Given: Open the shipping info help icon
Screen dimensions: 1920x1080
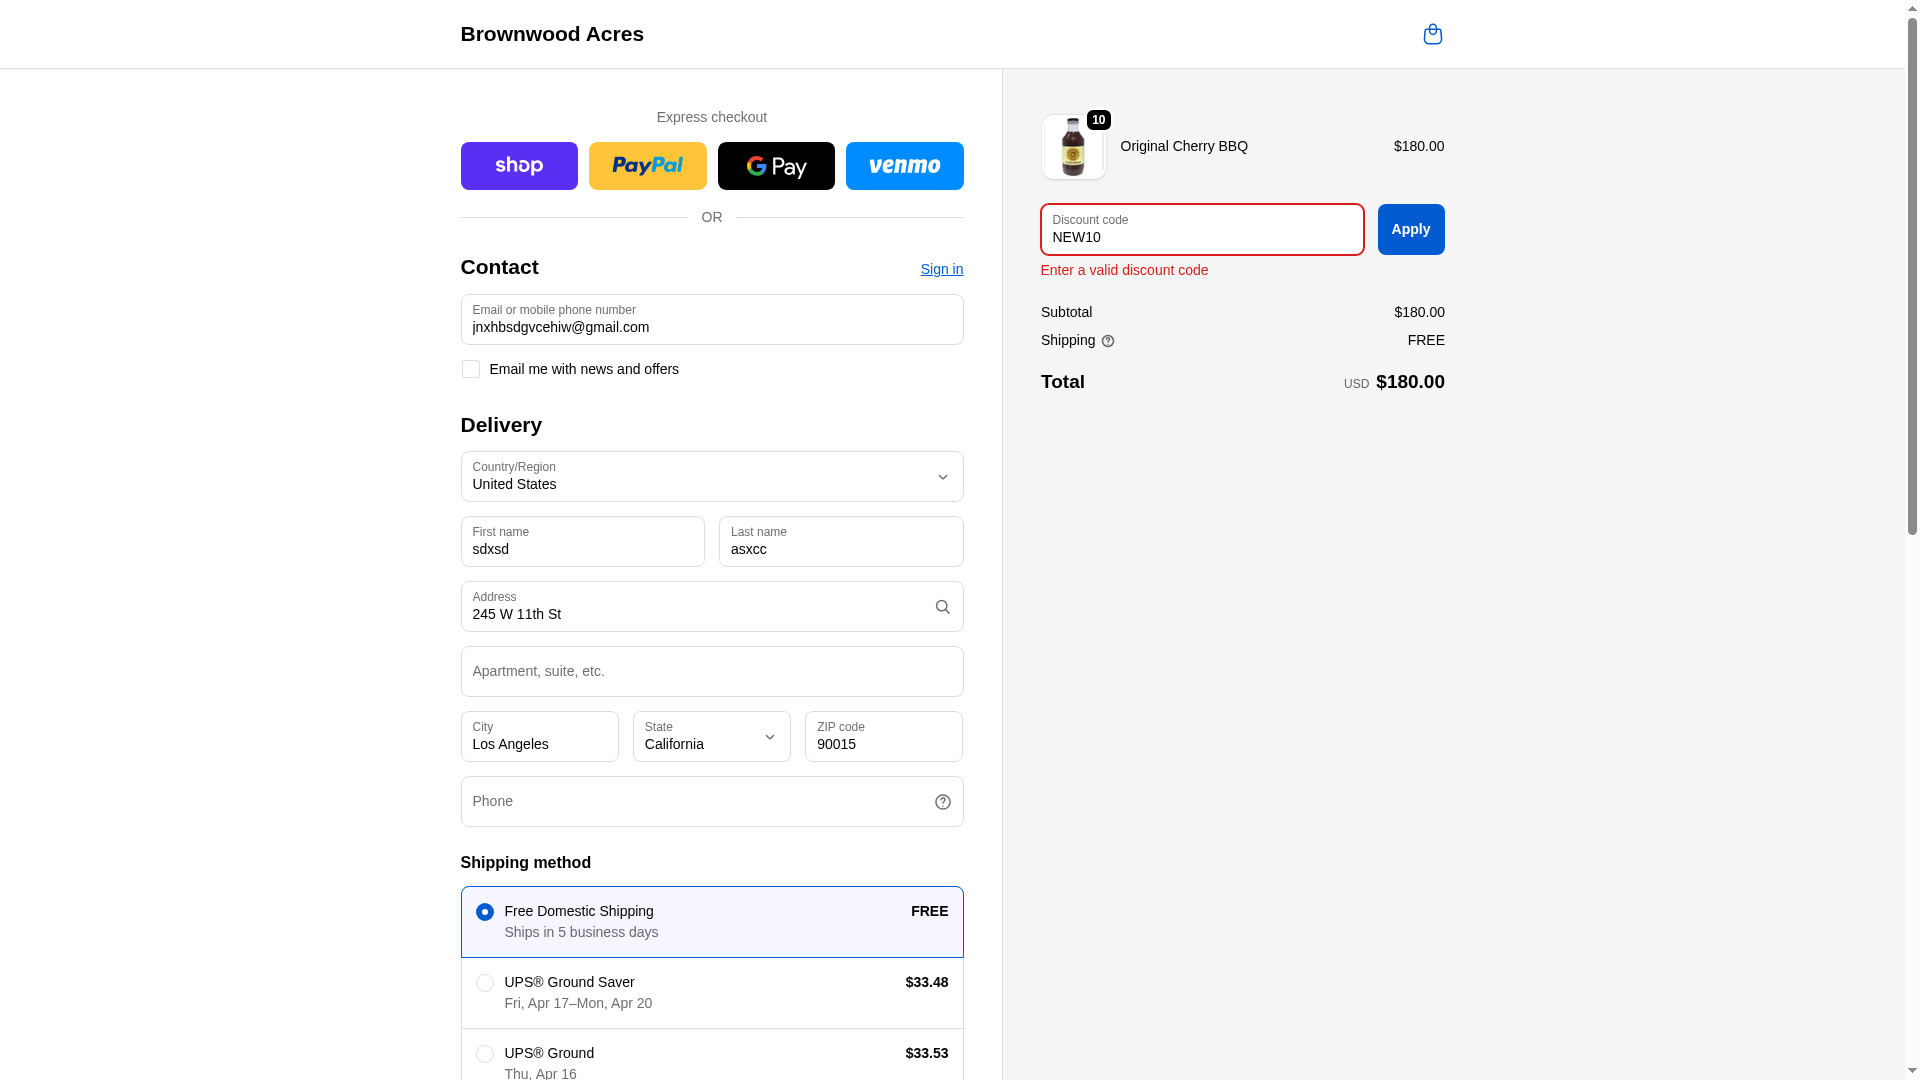Looking at the screenshot, I should click(x=1108, y=341).
